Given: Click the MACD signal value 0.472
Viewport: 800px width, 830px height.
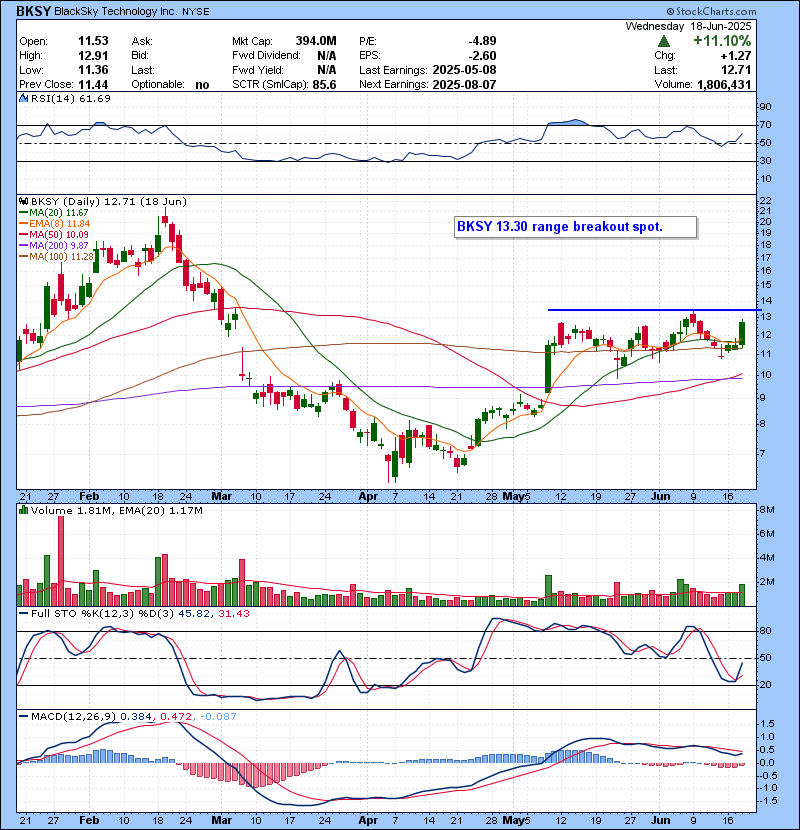Looking at the screenshot, I should point(176,717).
